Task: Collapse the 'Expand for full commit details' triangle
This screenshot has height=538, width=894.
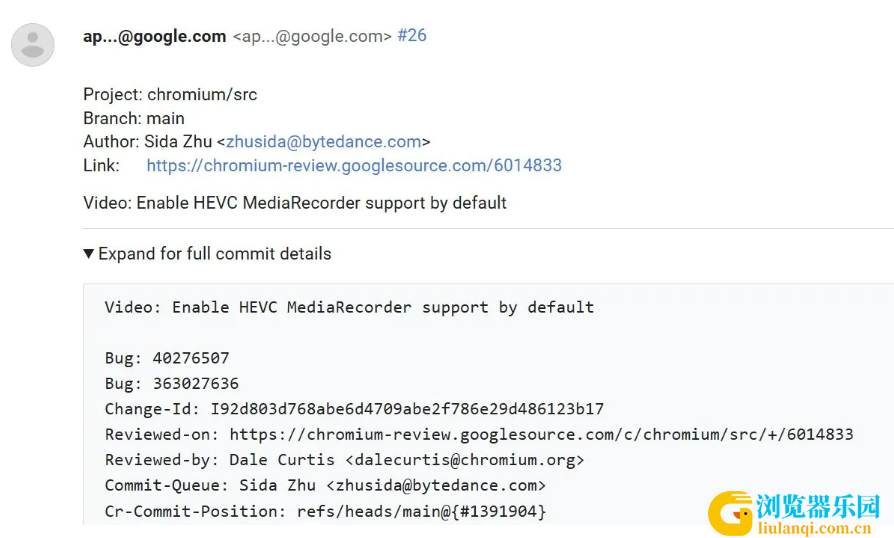Action: click(88, 254)
